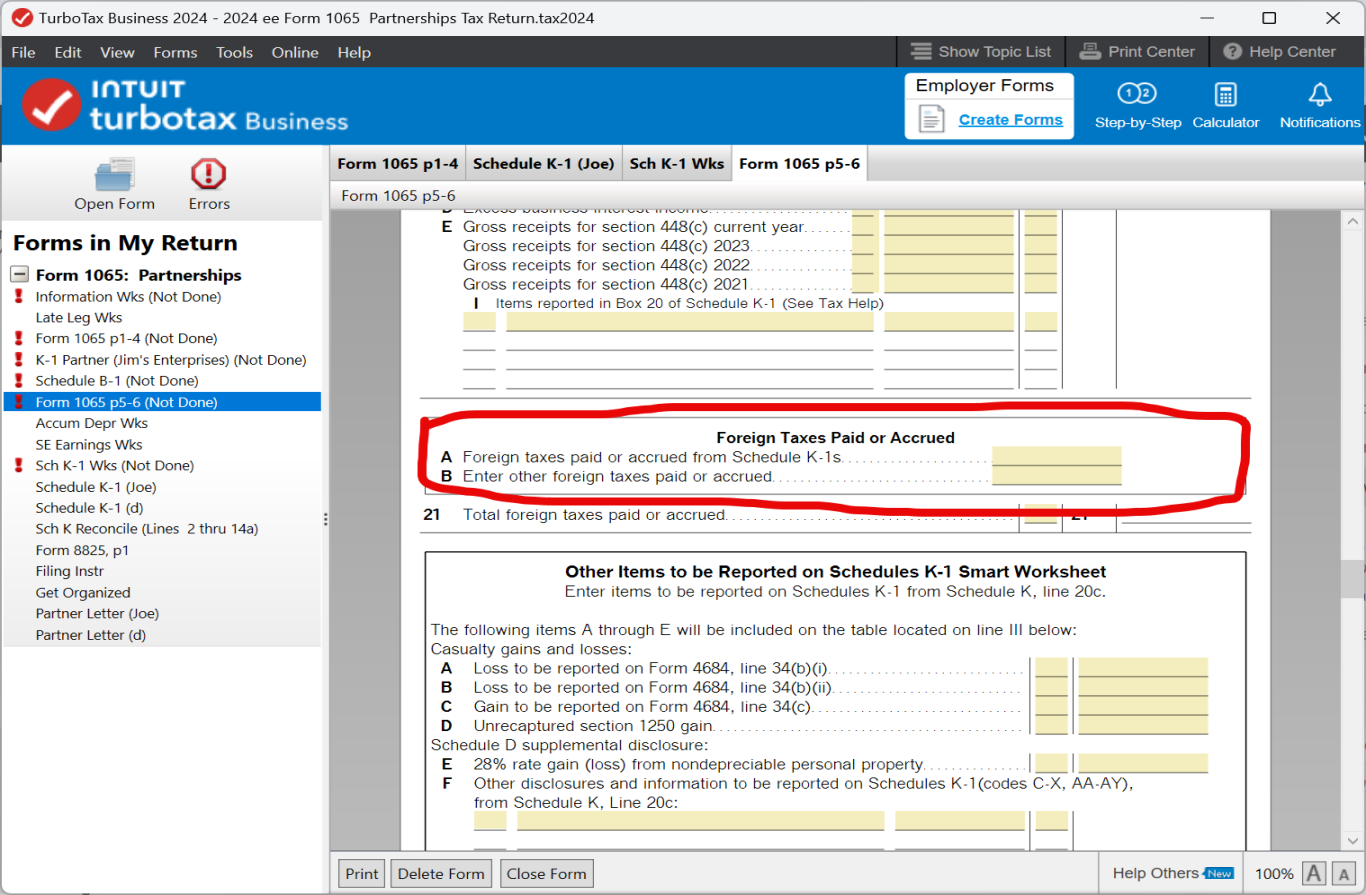
Task: Click the Delete Form button
Action: [x=442, y=873]
